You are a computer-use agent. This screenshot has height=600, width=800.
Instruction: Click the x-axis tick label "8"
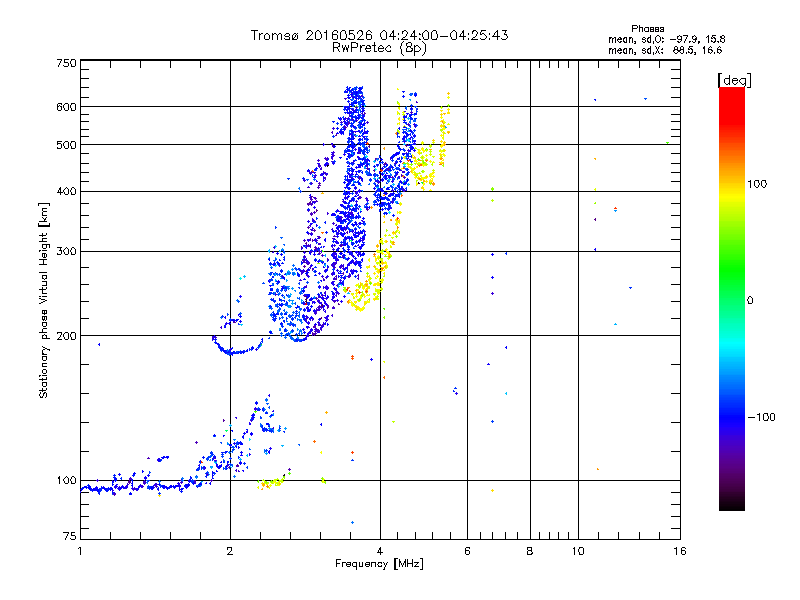pos(530,551)
